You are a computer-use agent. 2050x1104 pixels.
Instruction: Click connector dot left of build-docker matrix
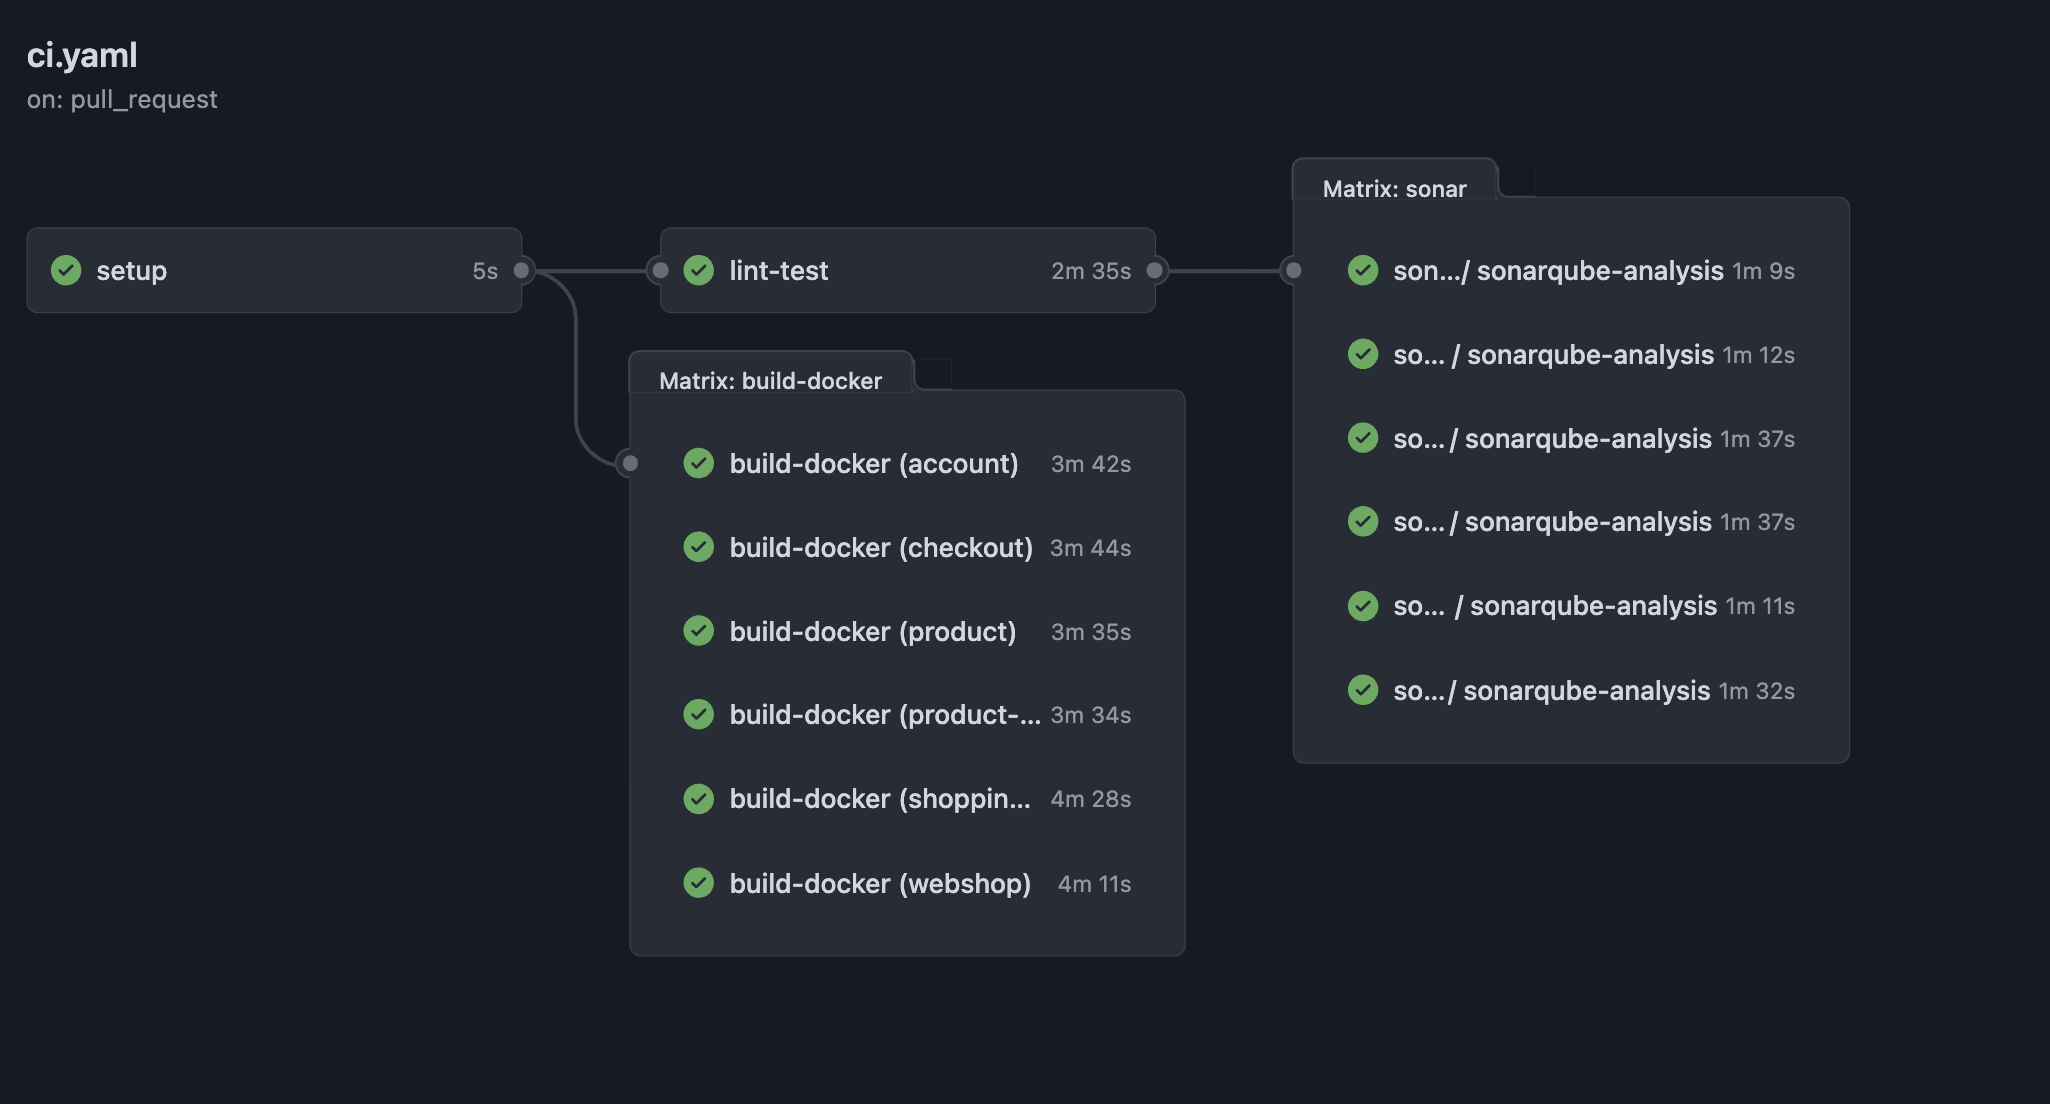click(630, 463)
